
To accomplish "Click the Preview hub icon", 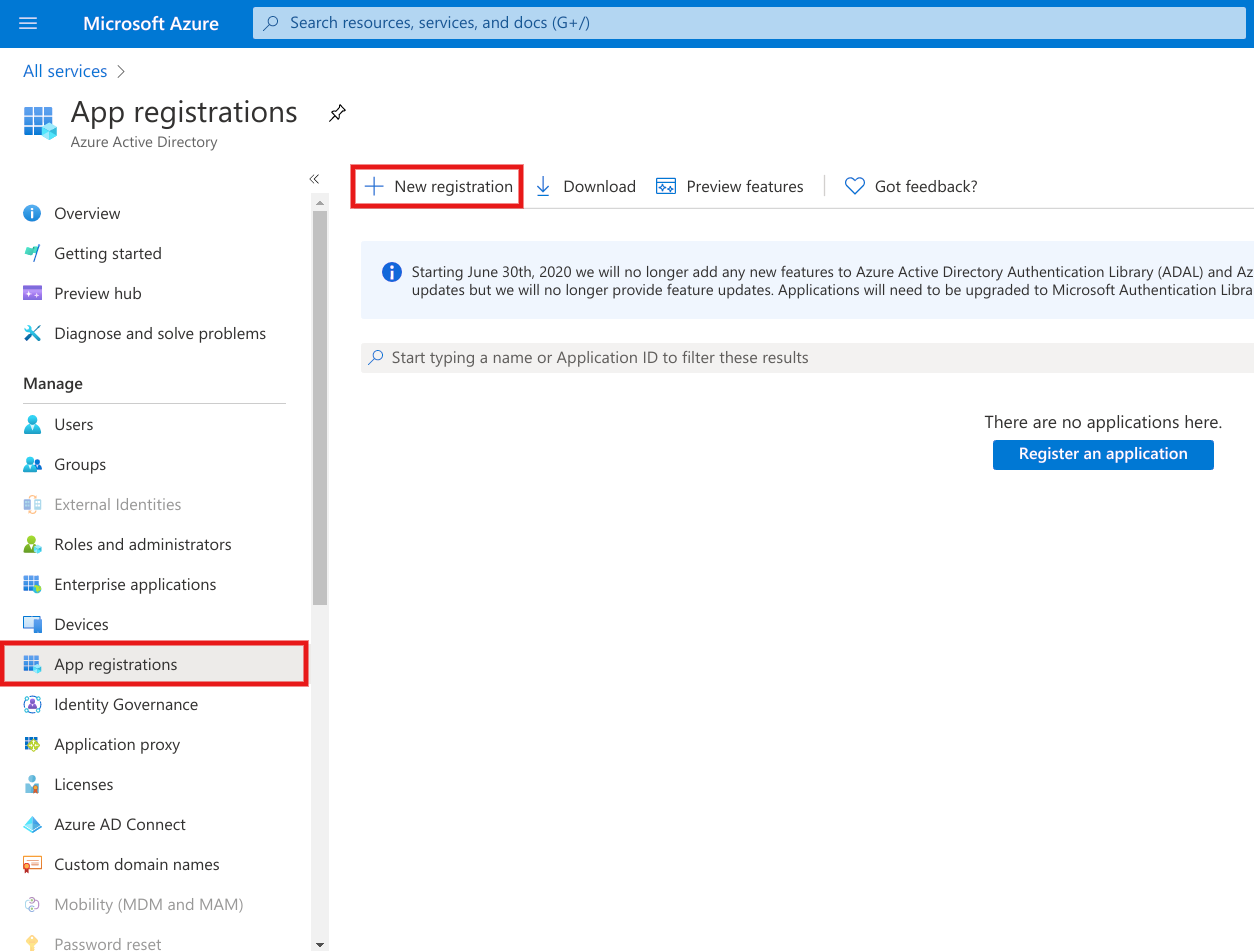I will tap(32, 293).
